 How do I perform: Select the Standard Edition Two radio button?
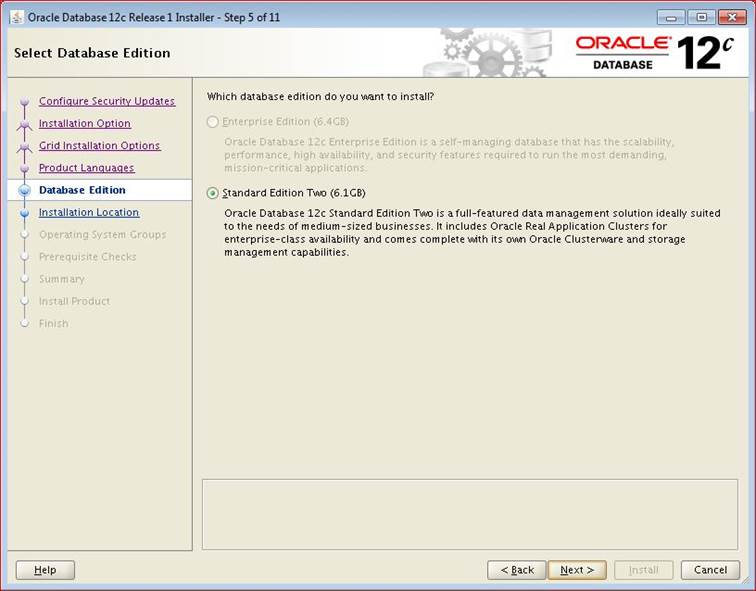(x=212, y=193)
